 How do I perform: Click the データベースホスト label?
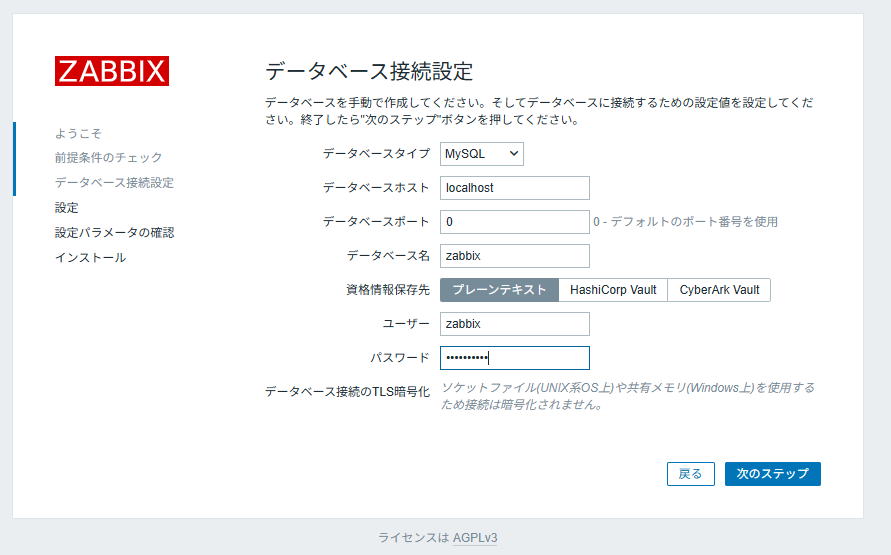click(376, 187)
